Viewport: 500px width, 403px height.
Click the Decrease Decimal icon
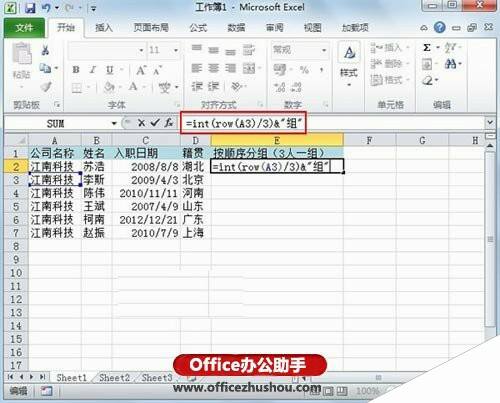tap(296, 87)
